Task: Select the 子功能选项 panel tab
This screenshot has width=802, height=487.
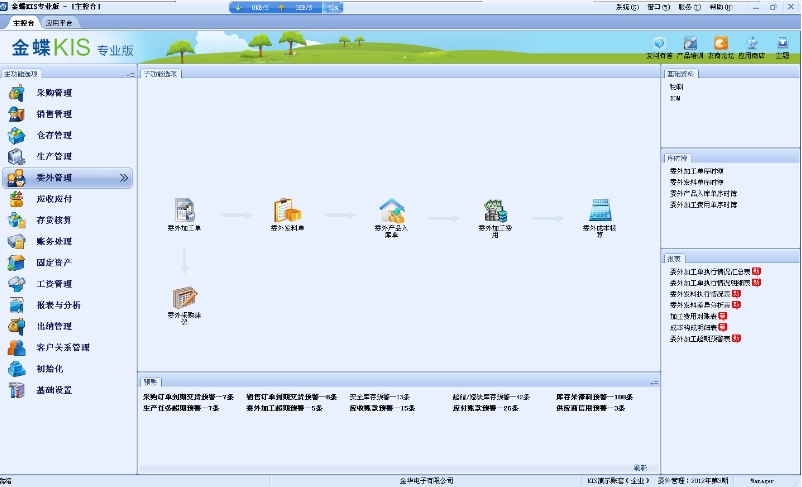Action: tap(161, 74)
